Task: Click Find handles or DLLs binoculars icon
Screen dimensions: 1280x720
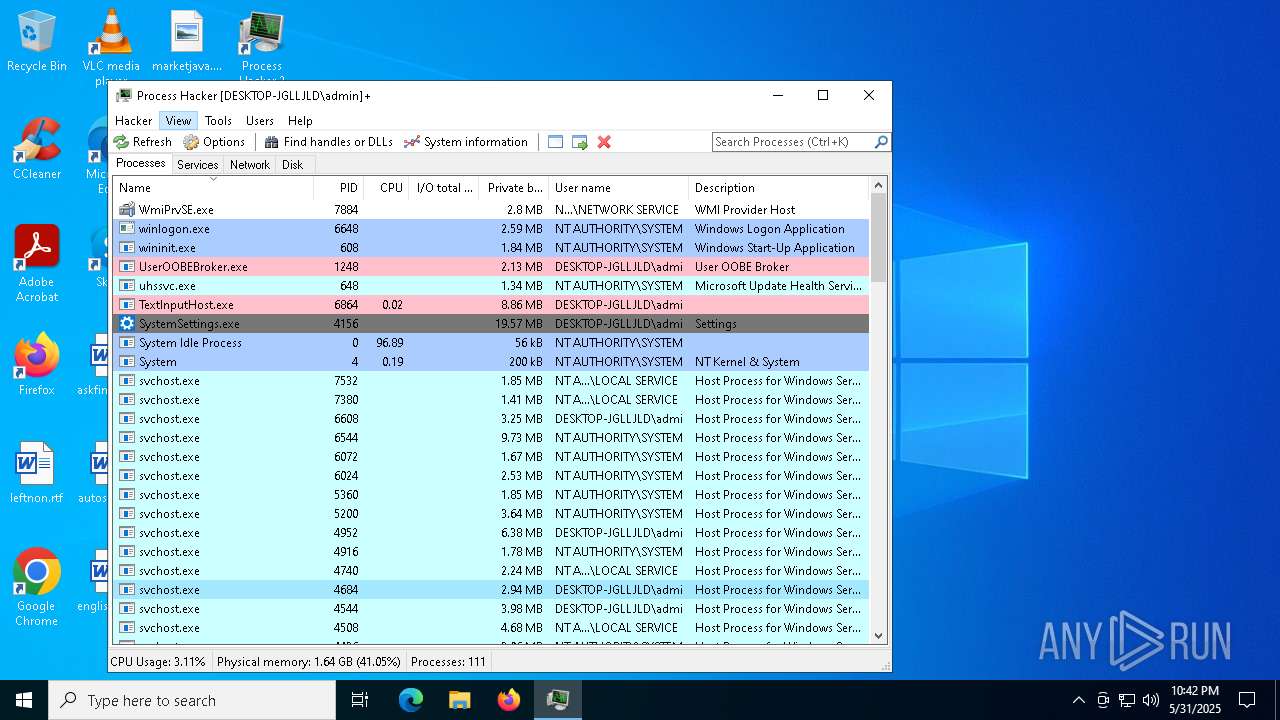Action: (271, 142)
